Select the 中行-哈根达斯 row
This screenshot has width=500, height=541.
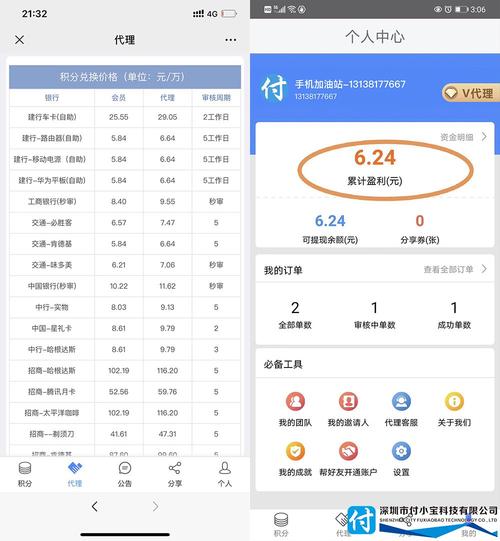click(x=125, y=350)
